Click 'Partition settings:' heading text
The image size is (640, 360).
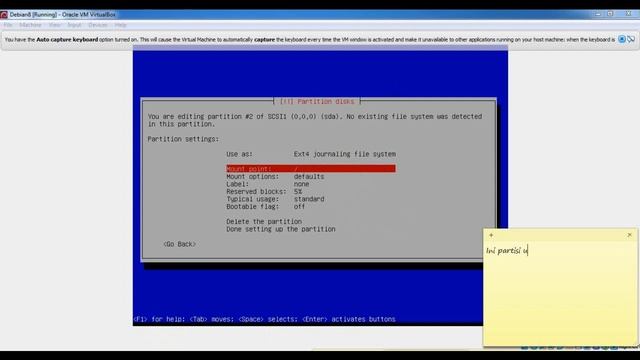tap(183, 139)
